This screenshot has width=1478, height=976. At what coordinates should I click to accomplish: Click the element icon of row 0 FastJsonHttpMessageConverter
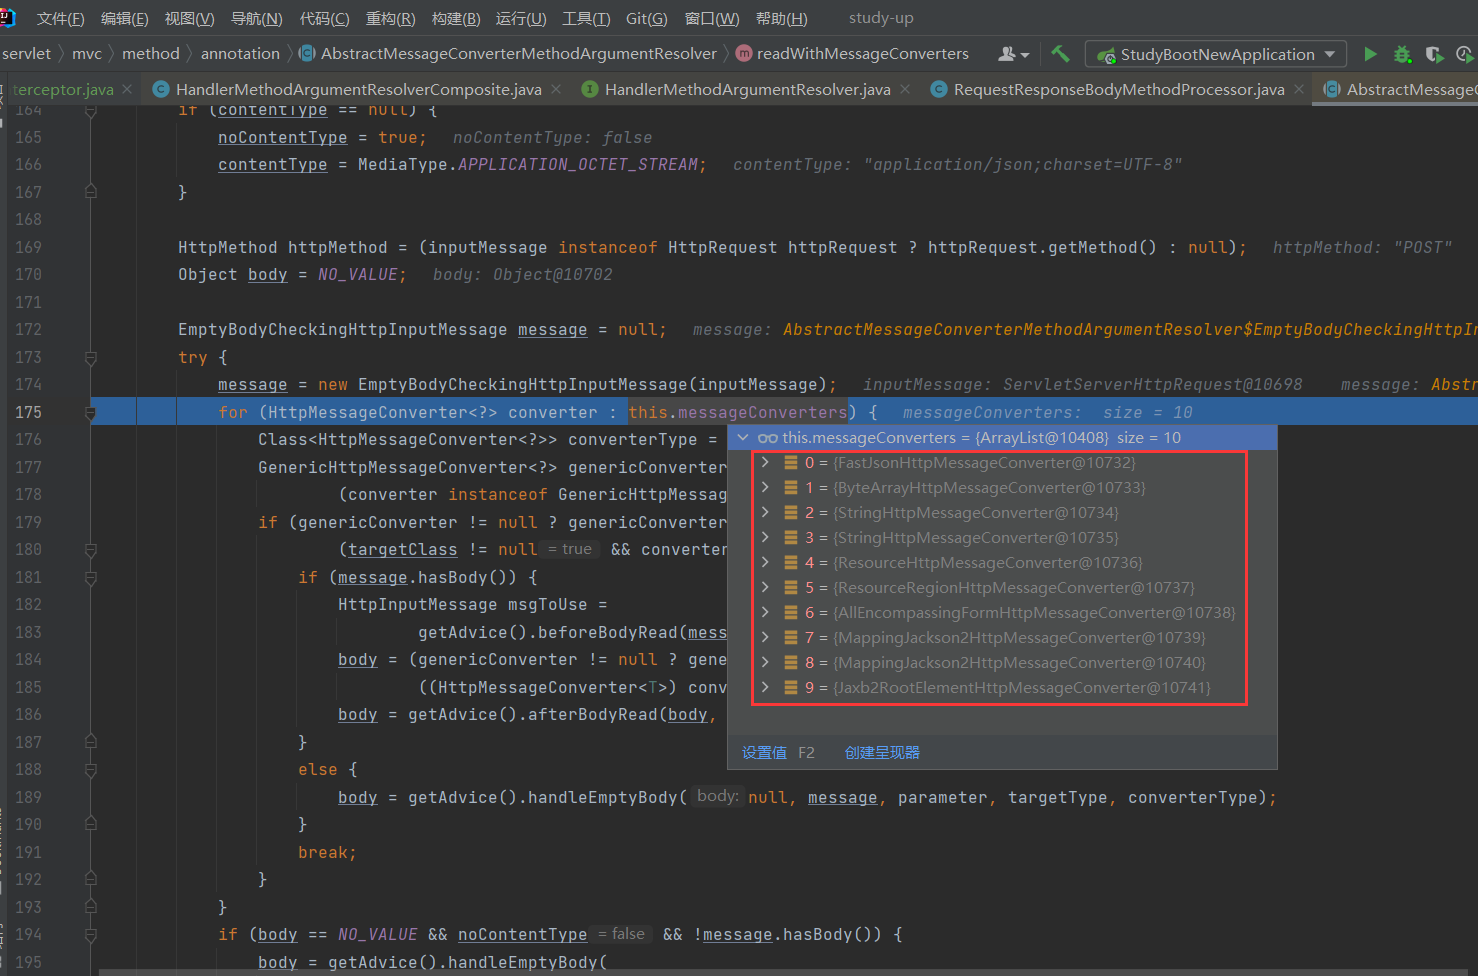(791, 463)
